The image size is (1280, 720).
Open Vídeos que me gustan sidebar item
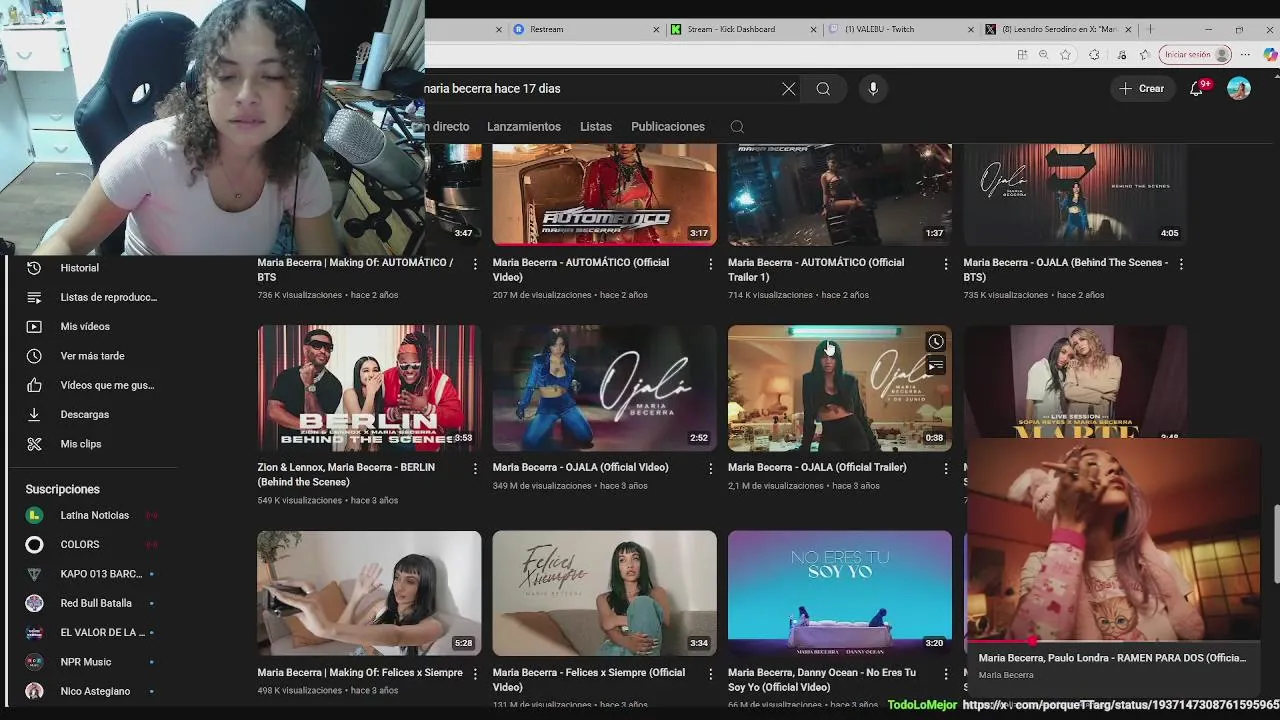(x=92, y=385)
